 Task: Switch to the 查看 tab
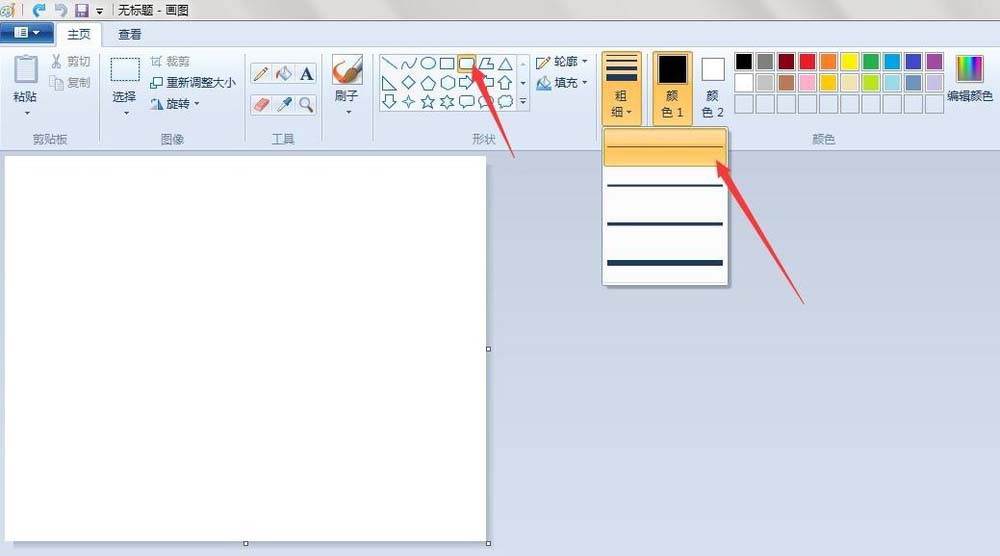[x=129, y=34]
